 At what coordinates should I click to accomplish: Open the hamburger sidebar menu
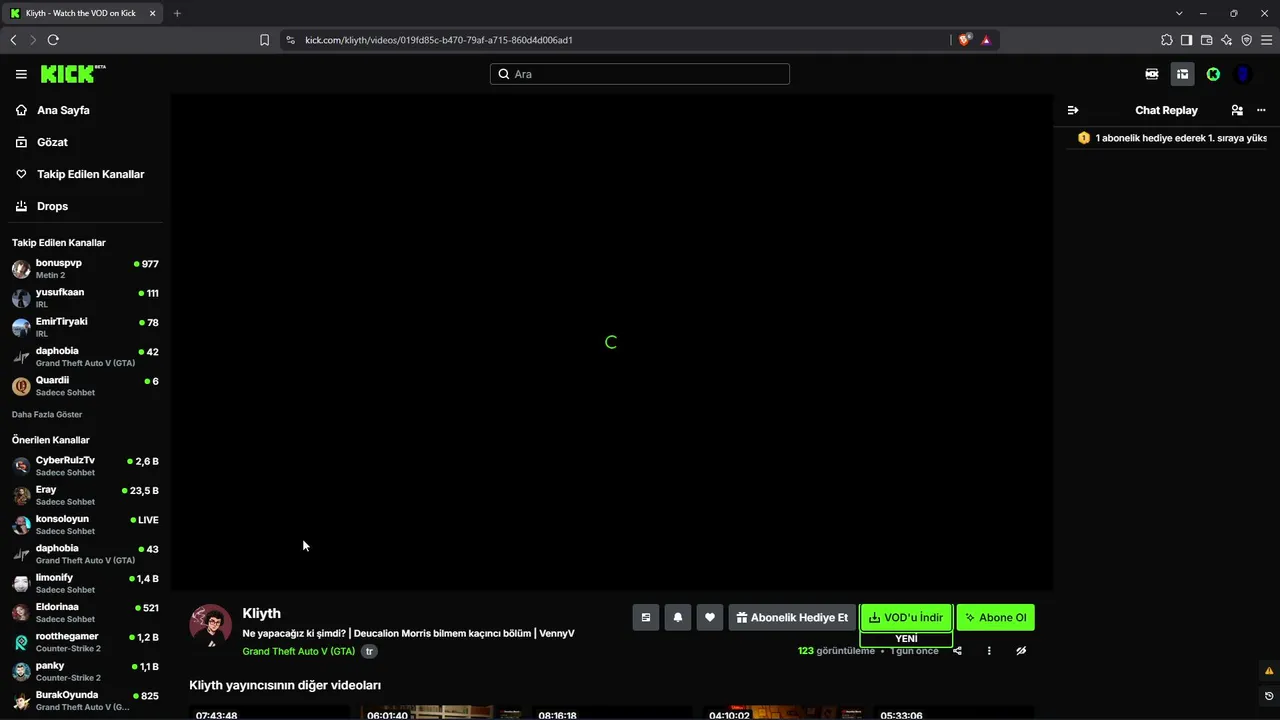click(x=21, y=74)
